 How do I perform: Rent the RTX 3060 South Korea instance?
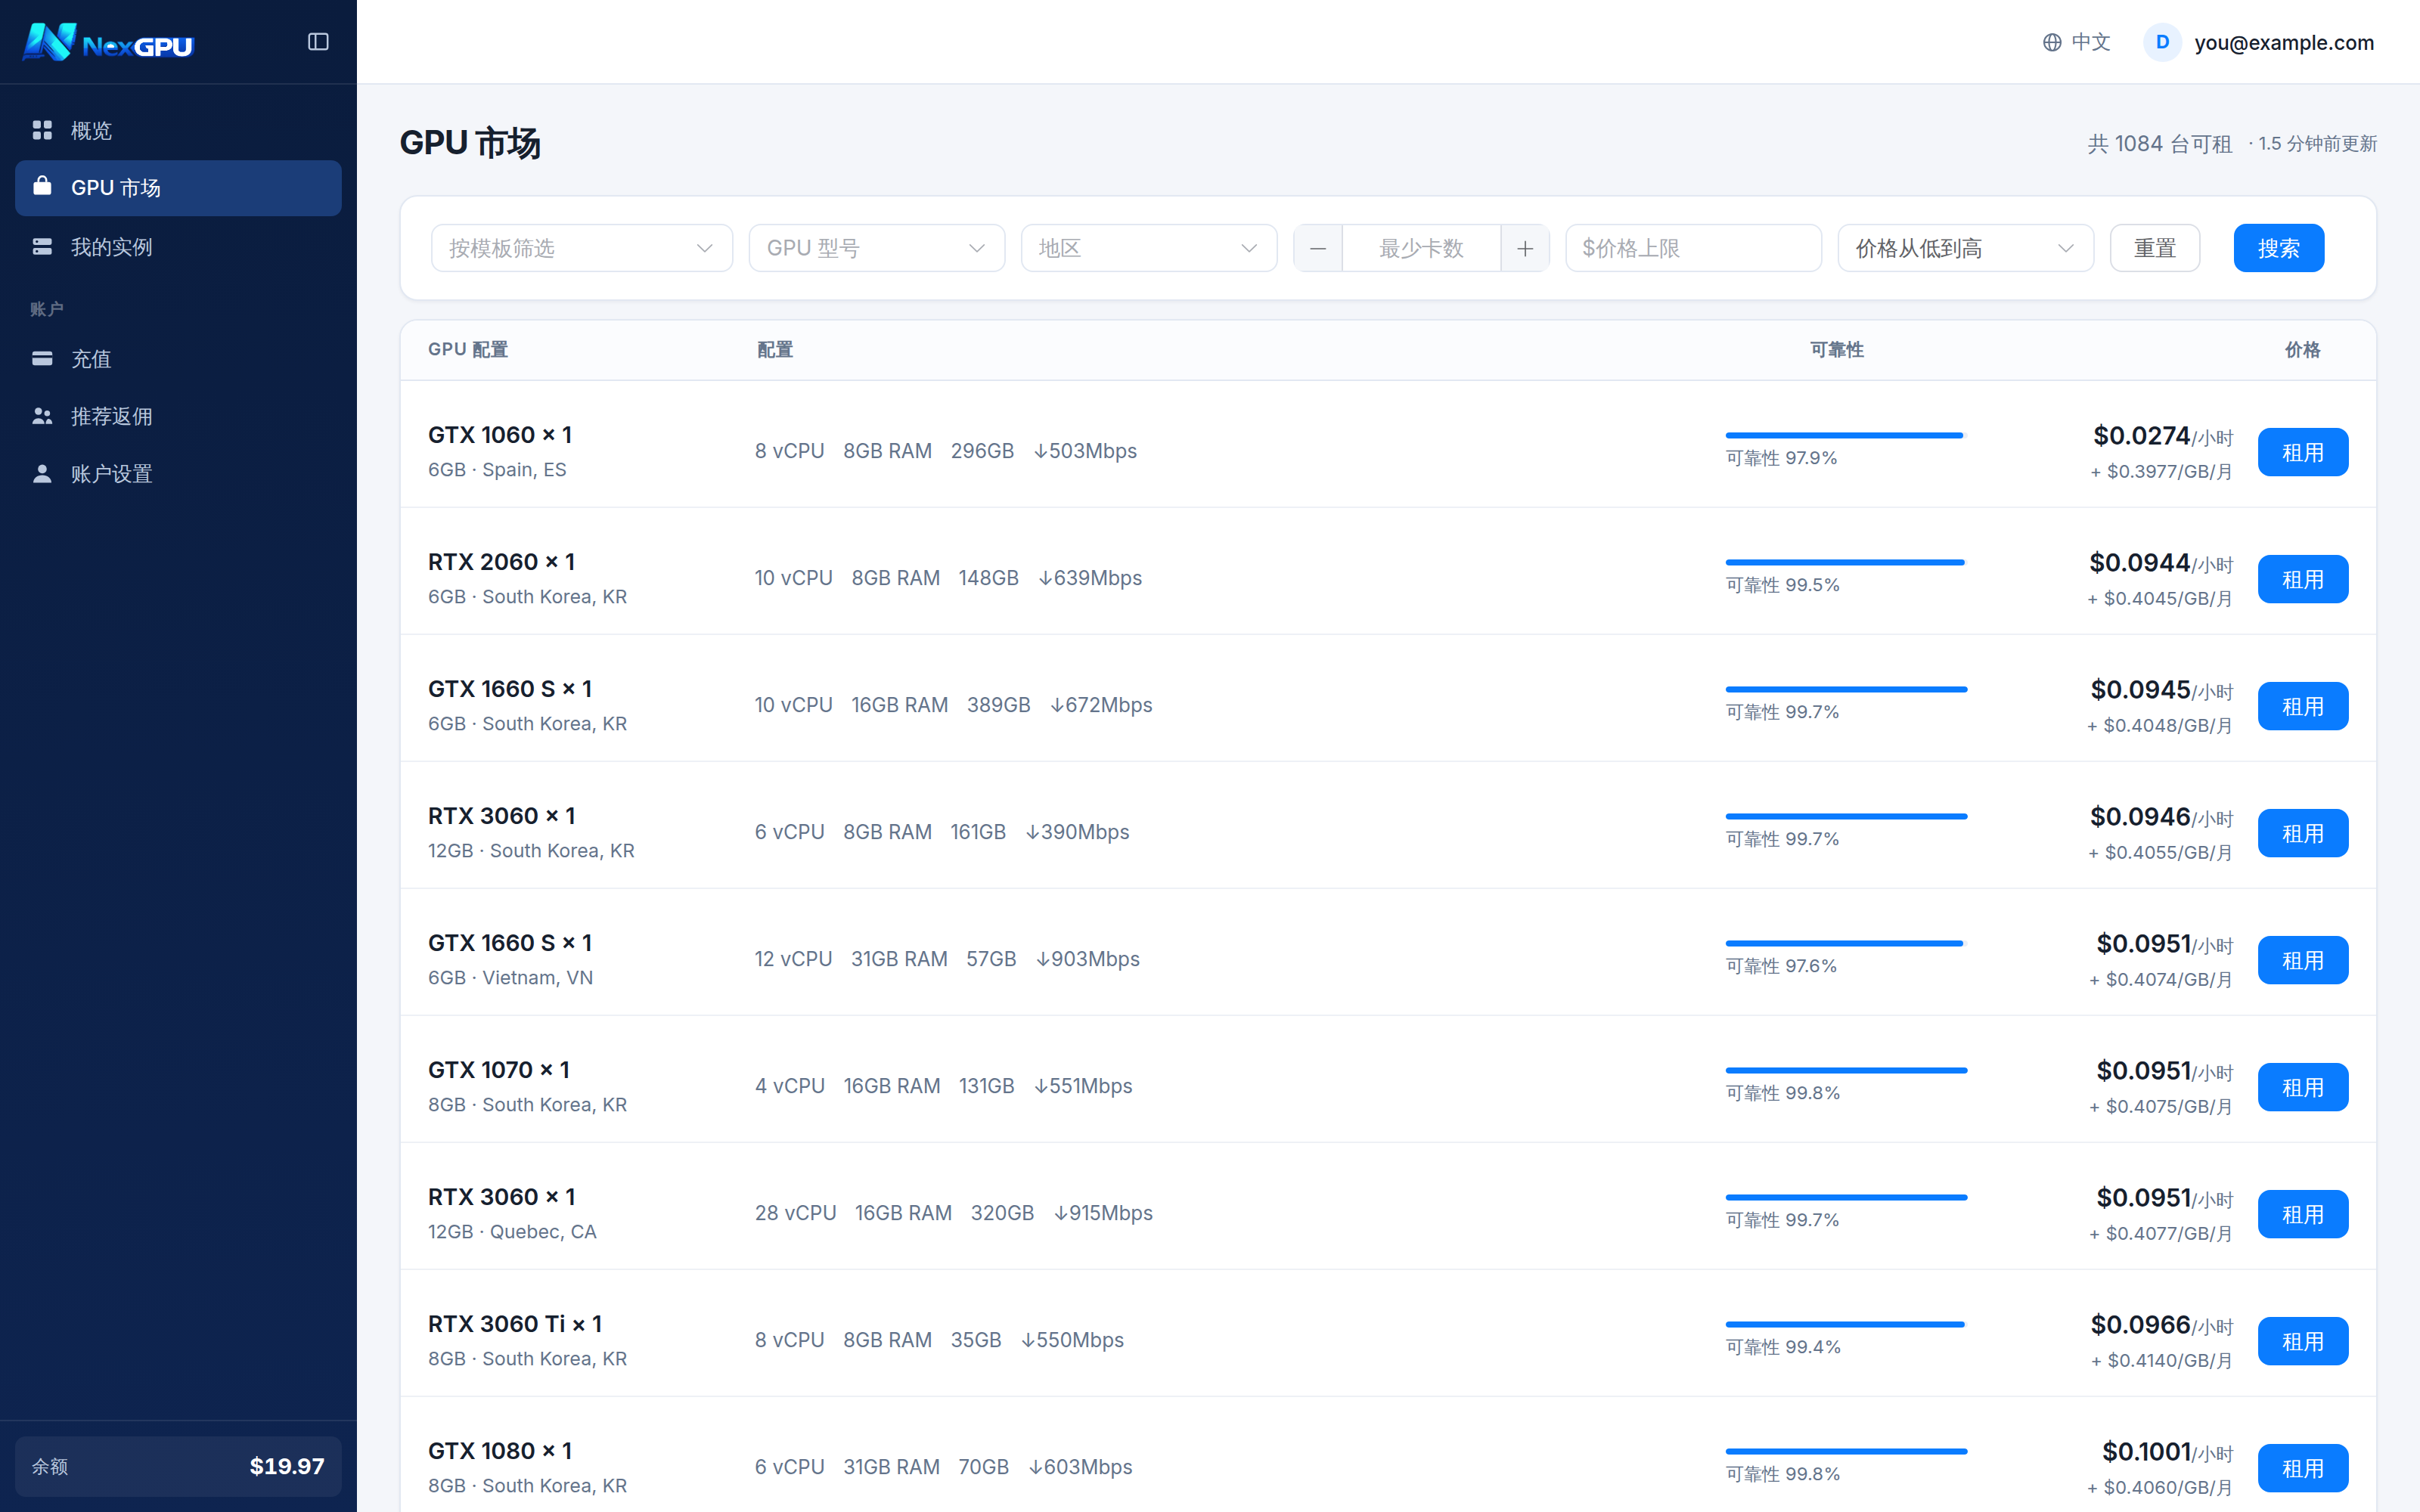click(x=2303, y=833)
